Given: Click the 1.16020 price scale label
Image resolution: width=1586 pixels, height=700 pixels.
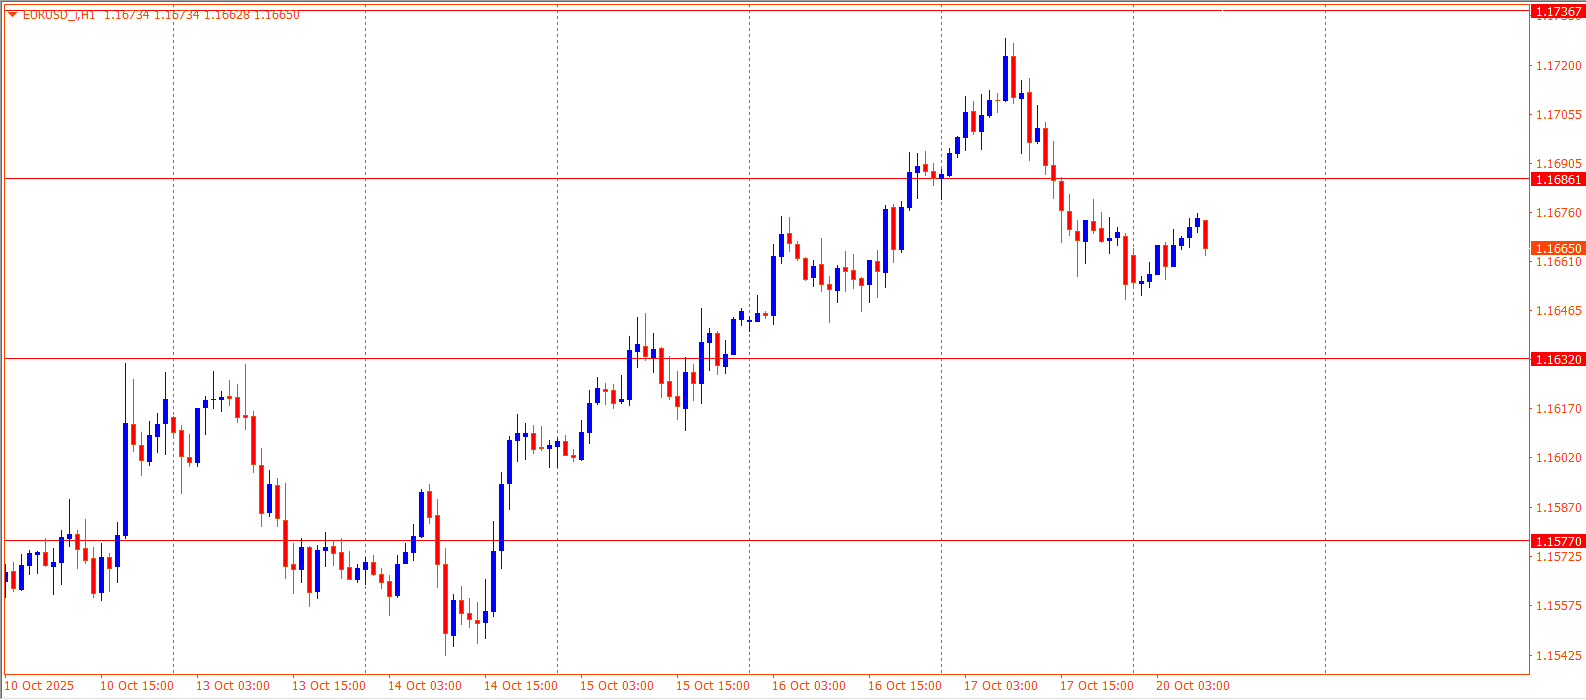Looking at the screenshot, I should coord(1558,458).
